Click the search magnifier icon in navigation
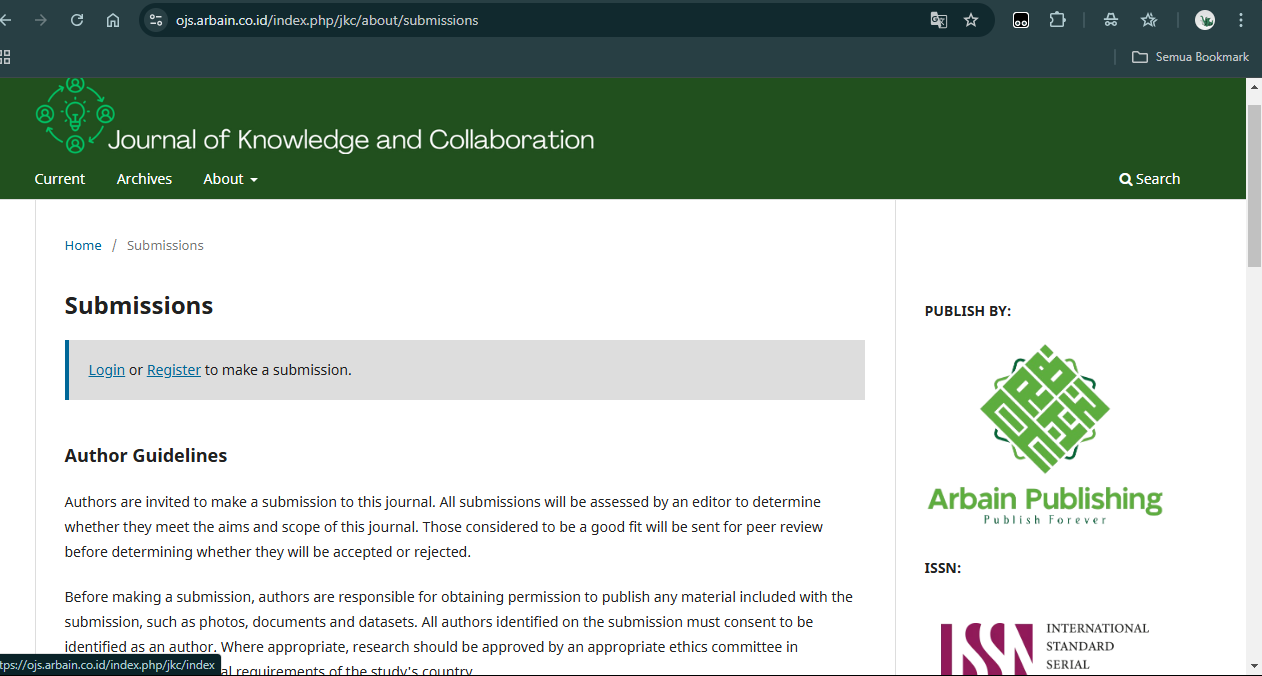The width and height of the screenshot is (1262, 676). (1126, 179)
